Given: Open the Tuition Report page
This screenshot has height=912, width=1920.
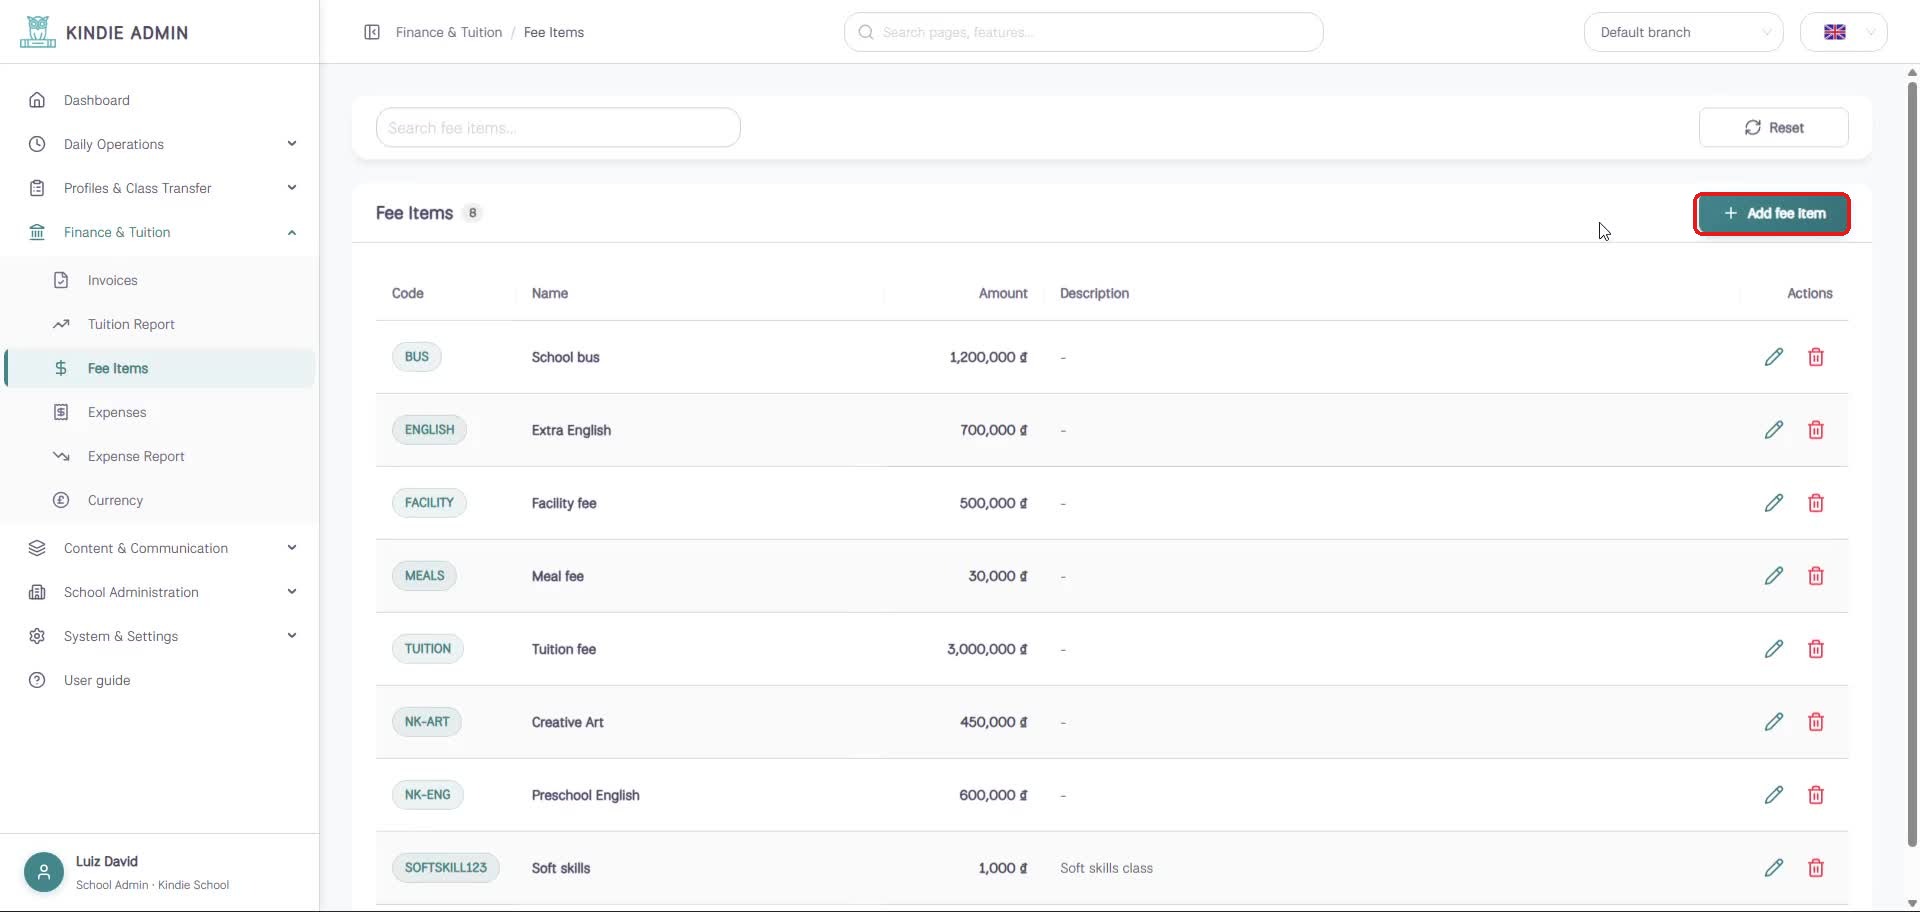Looking at the screenshot, I should pos(160,324).
